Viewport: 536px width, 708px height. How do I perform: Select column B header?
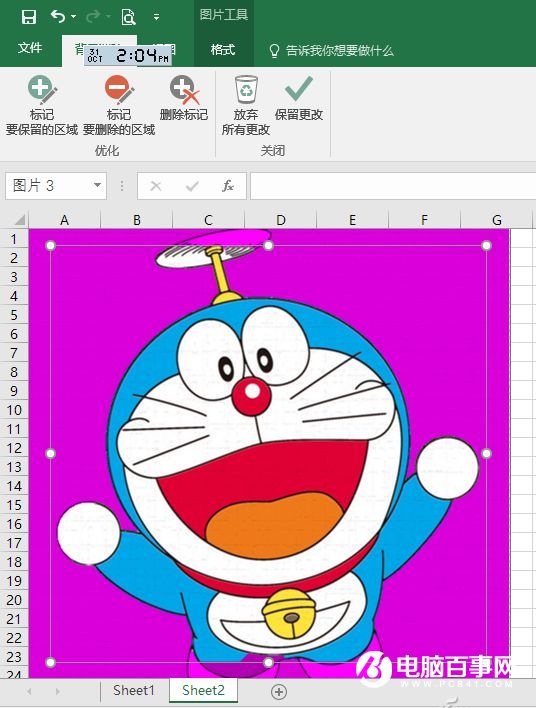137,220
